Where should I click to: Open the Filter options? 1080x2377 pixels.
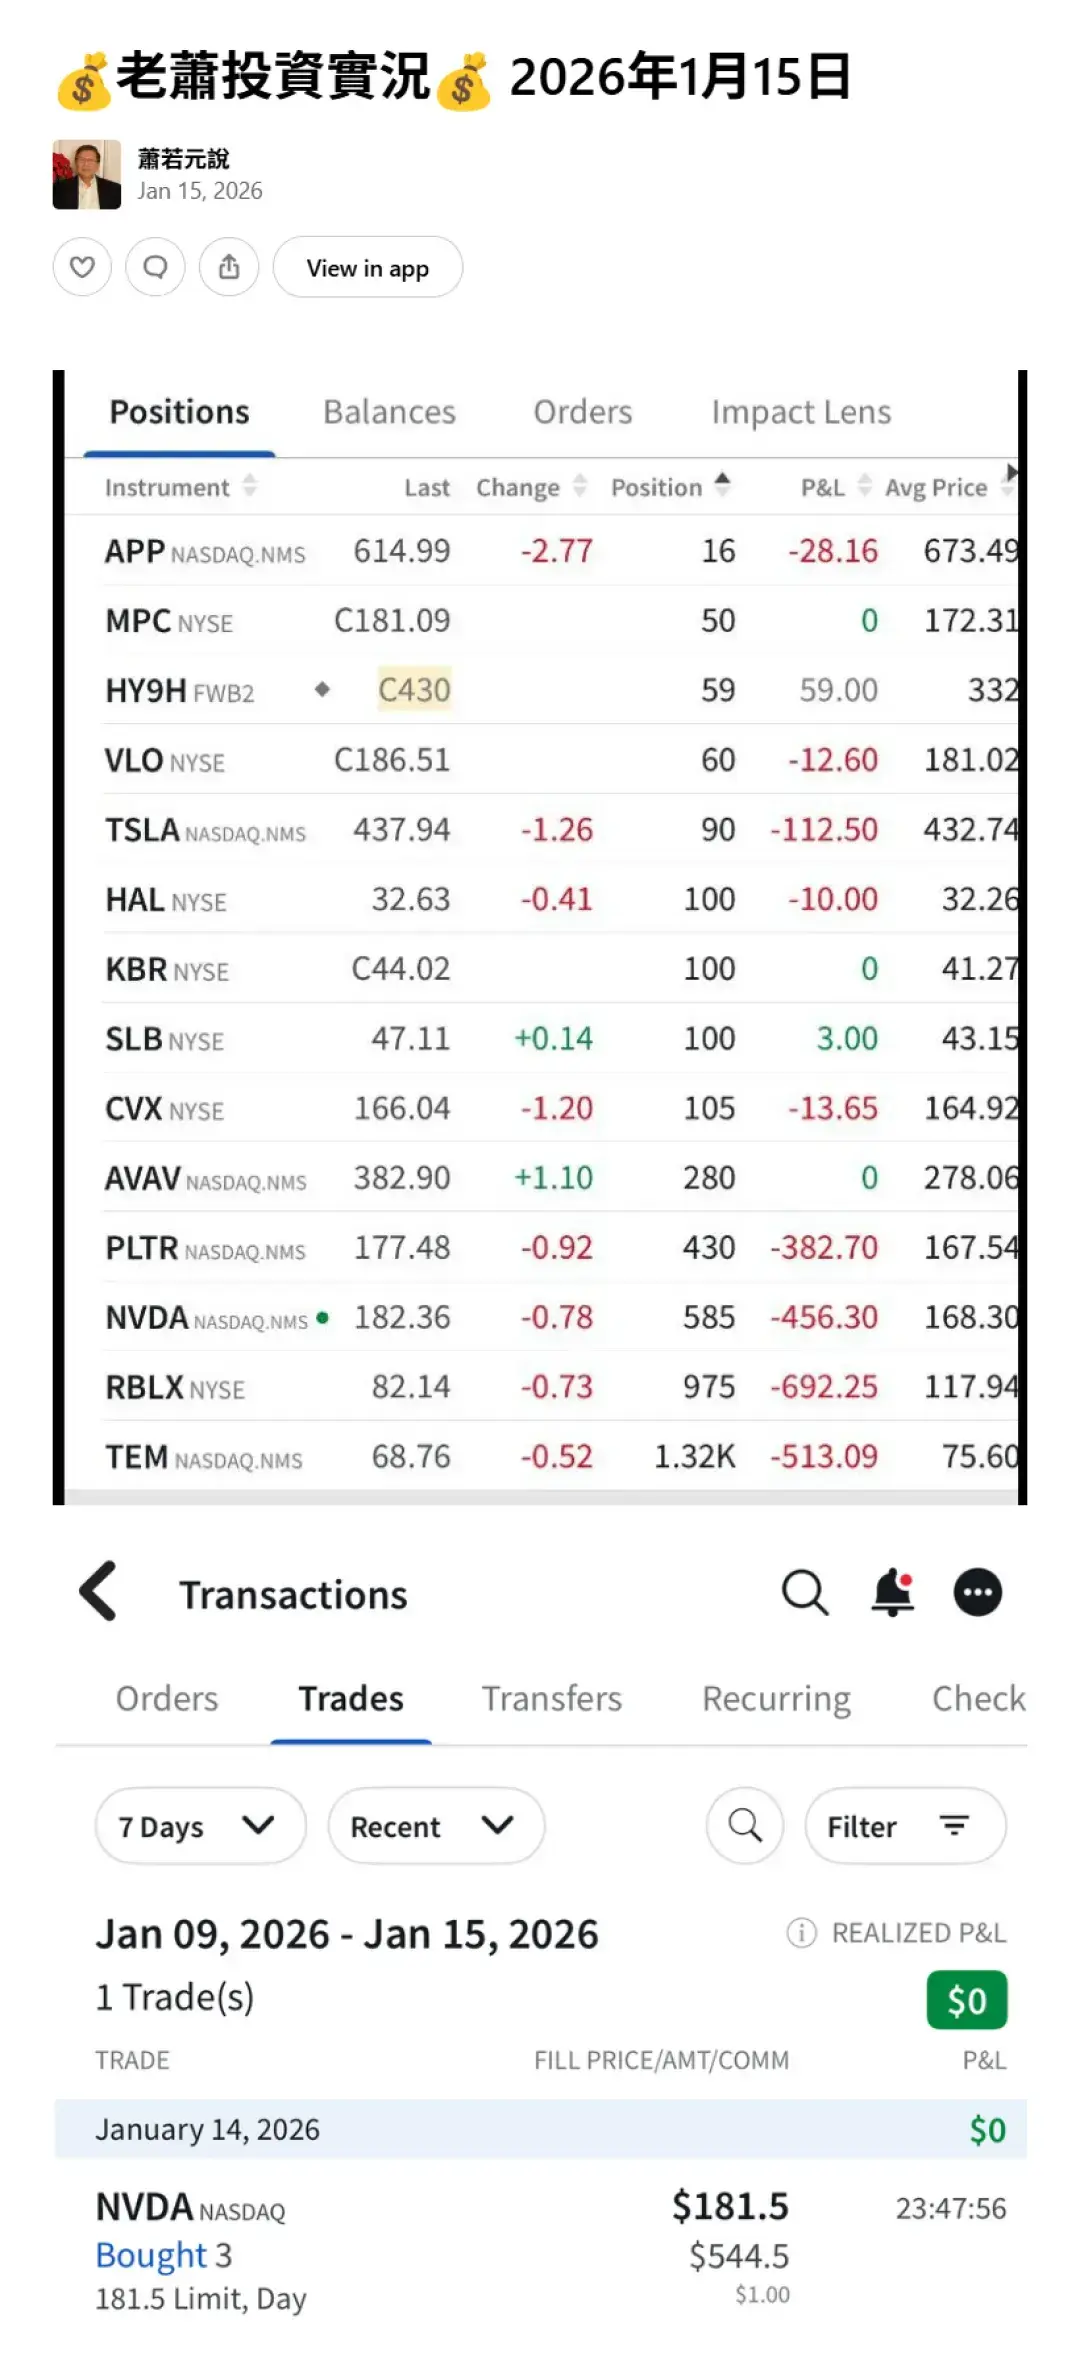[905, 1826]
